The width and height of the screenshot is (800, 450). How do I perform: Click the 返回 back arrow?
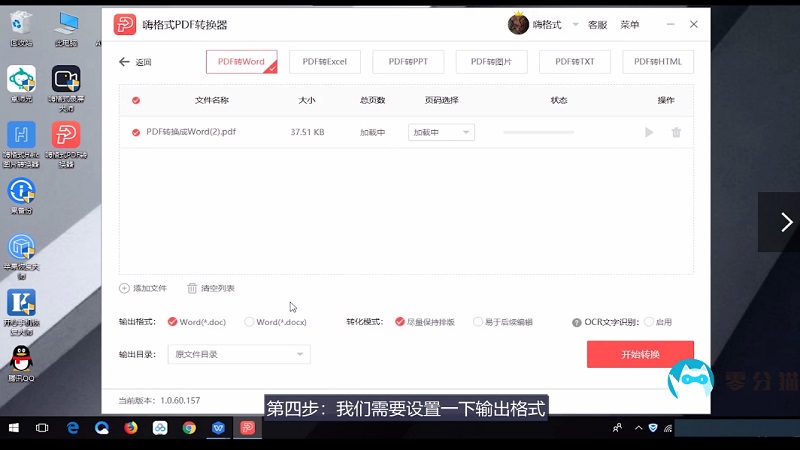(125, 62)
